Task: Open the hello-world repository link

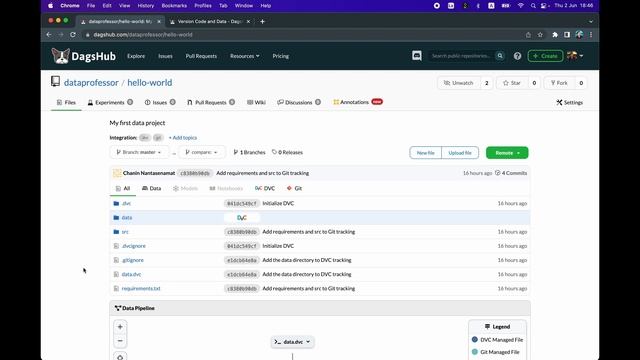Action: click(149, 82)
